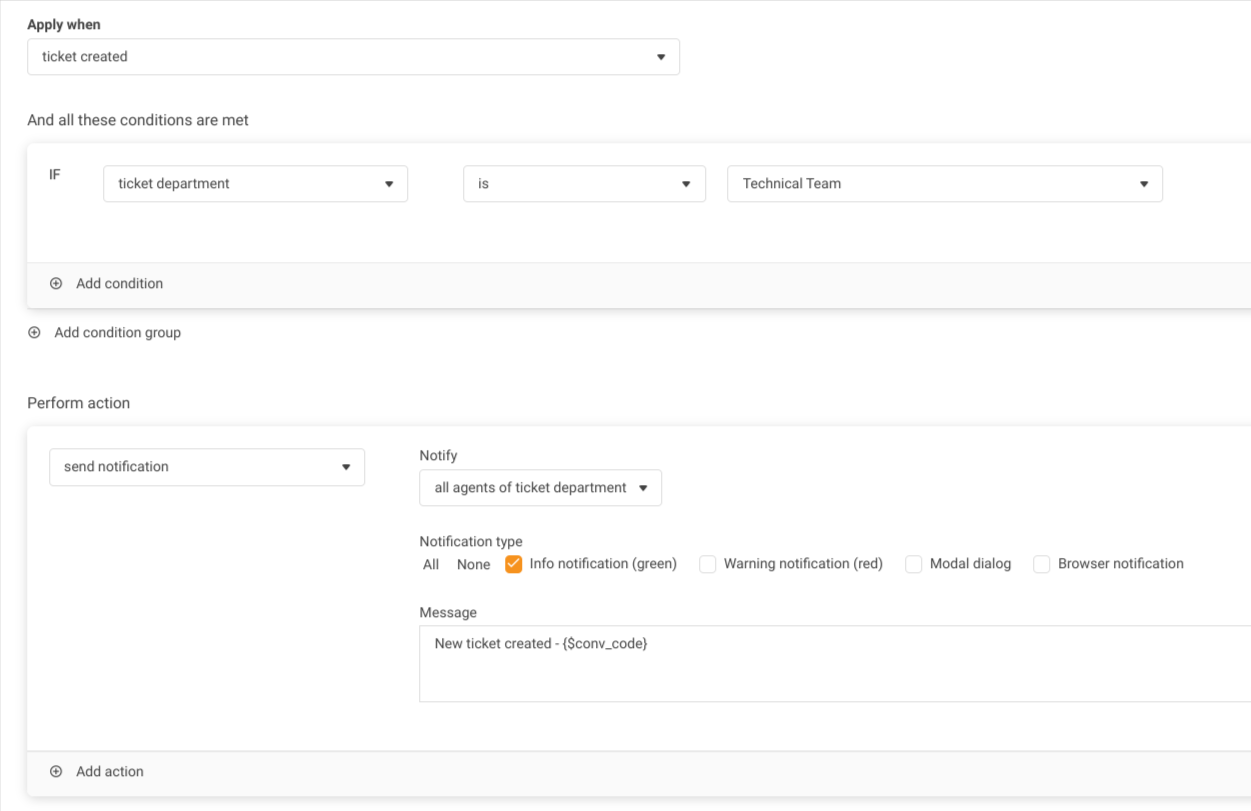This screenshot has width=1251, height=811.
Task: Select None for notification types
Action: 474,565
